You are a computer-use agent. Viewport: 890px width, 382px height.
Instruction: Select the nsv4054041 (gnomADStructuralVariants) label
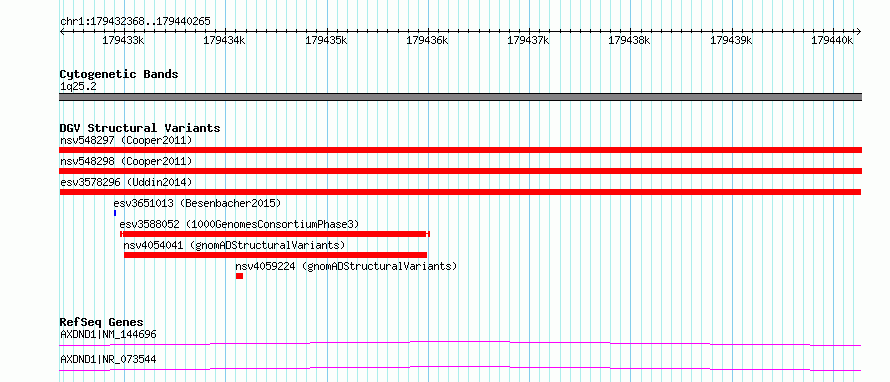point(234,245)
